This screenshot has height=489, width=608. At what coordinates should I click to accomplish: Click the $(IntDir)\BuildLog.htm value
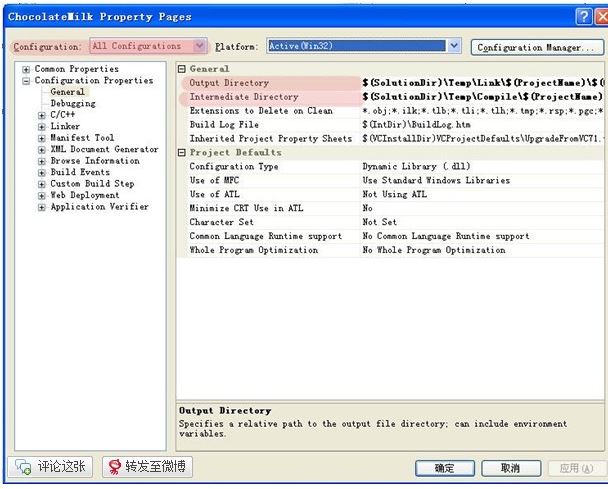pyautogui.click(x=416, y=125)
